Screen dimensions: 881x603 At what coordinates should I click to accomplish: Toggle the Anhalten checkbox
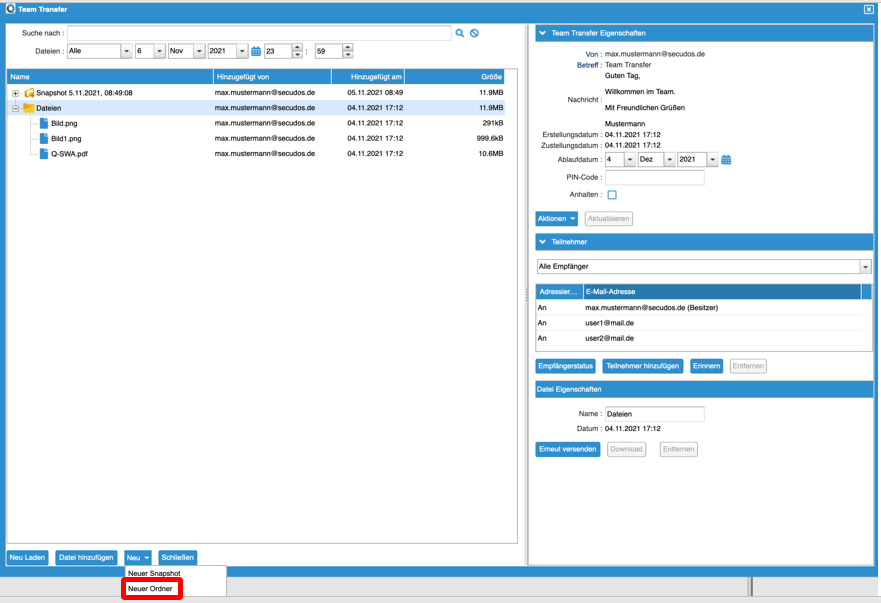tap(612, 195)
